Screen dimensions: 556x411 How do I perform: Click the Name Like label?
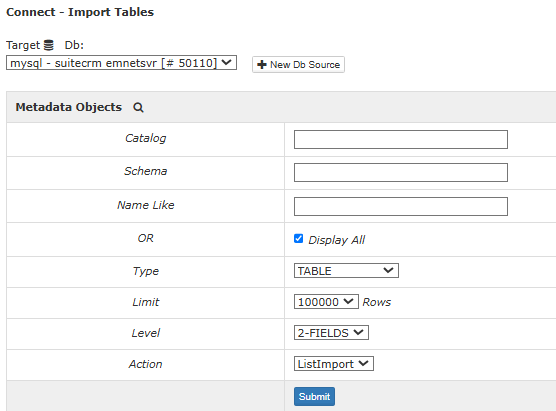coord(145,205)
